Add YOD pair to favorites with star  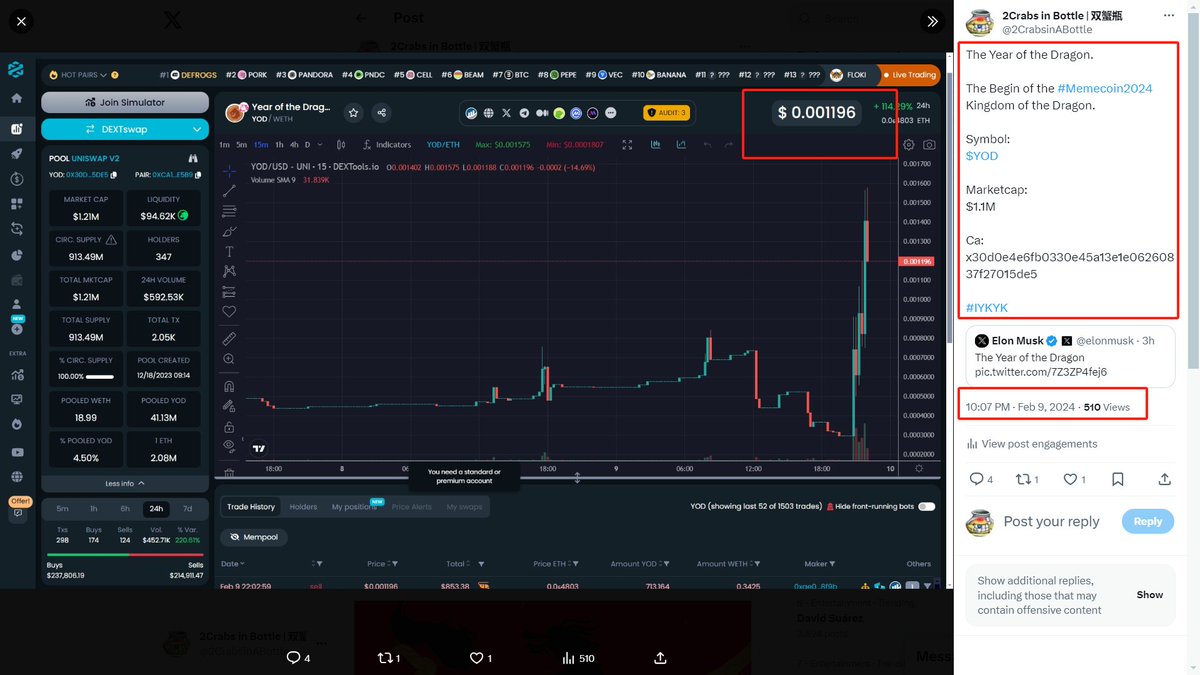click(353, 113)
